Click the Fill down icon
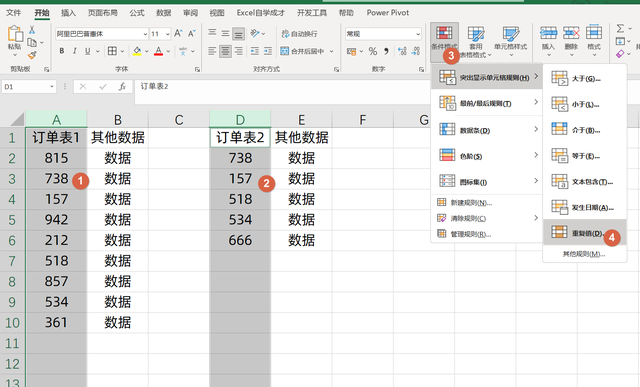640x387 pixels. click(x=620, y=41)
